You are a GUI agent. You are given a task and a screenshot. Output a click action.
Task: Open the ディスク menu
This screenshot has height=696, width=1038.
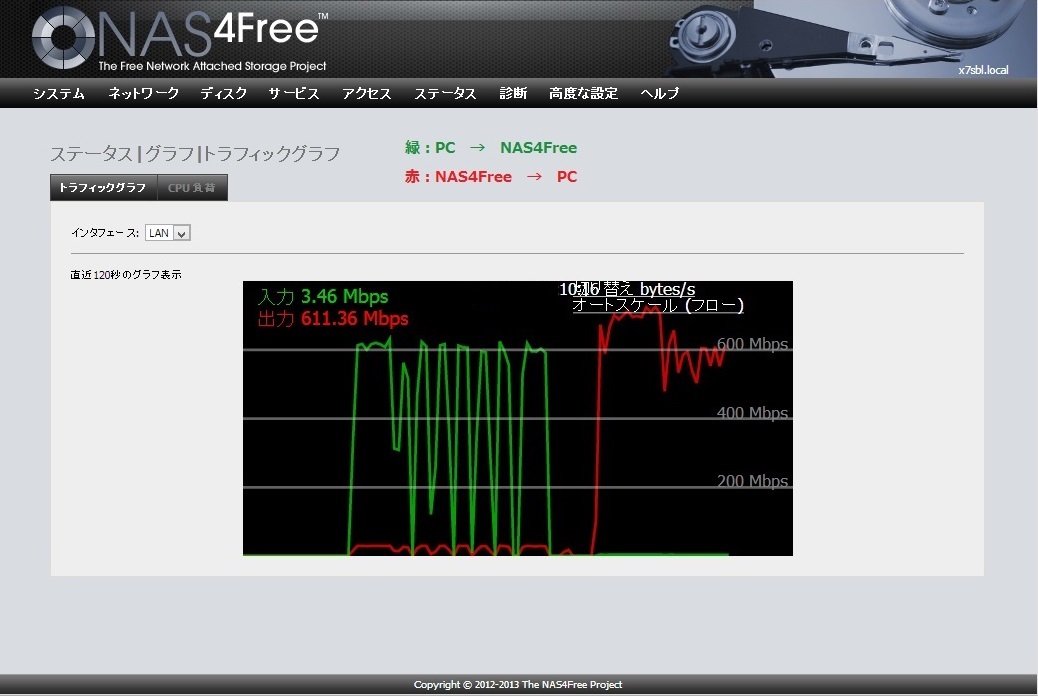point(224,93)
